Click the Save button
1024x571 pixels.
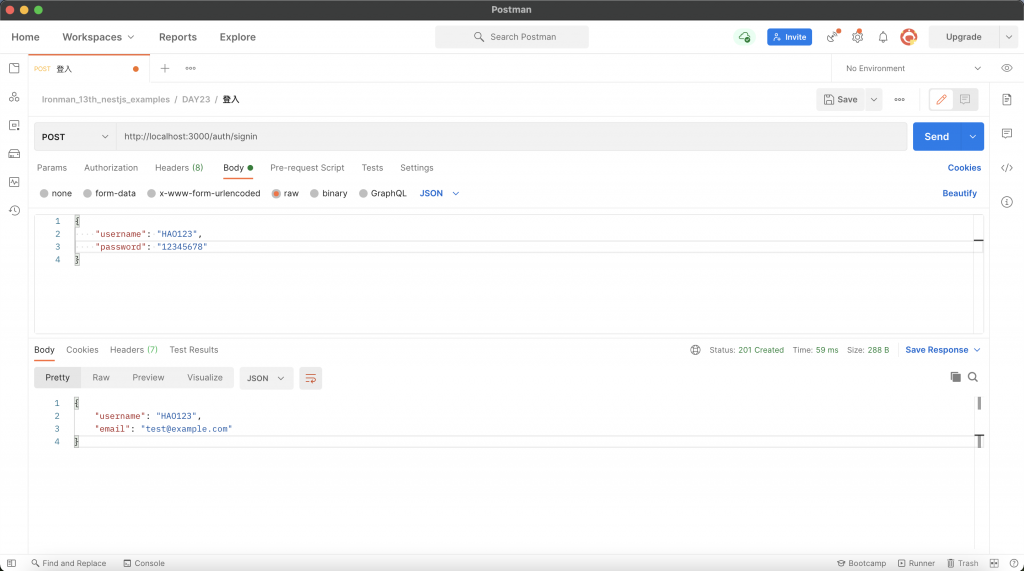tap(840, 99)
